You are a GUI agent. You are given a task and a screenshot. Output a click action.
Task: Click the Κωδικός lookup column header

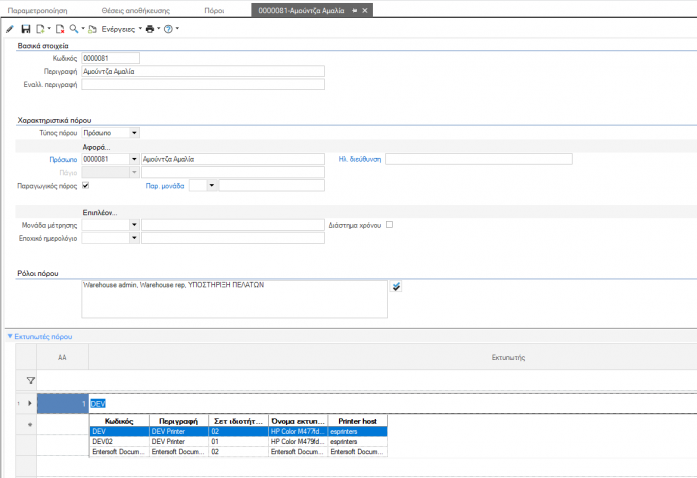click(119, 421)
